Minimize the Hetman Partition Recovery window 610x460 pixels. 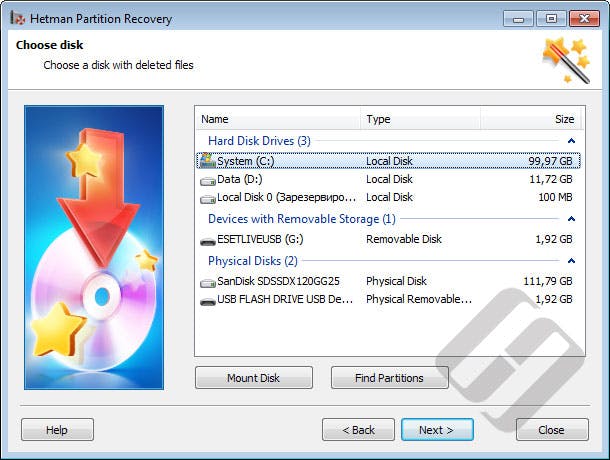point(518,19)
